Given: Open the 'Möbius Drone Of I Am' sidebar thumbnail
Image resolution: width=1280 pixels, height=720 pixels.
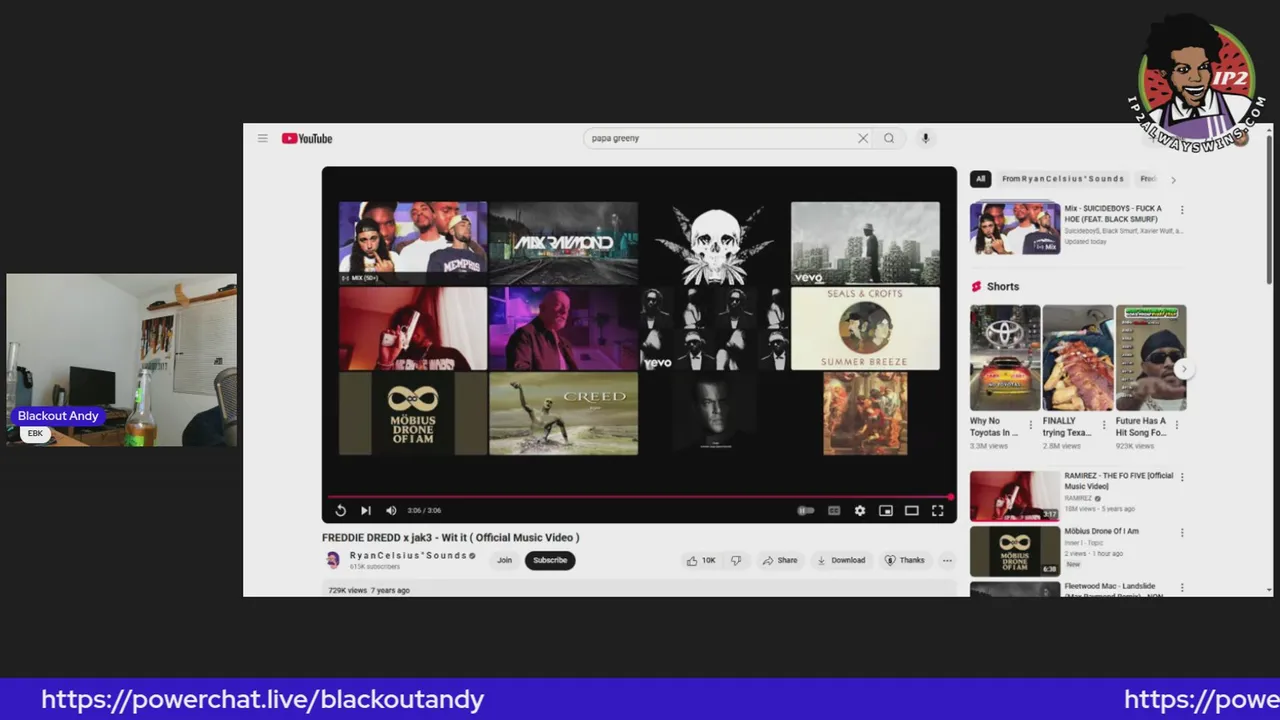Looking at the screenshot, I should (1015, 551).
